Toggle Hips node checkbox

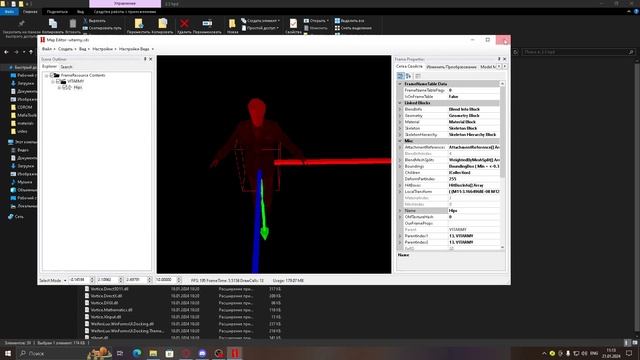64,87
